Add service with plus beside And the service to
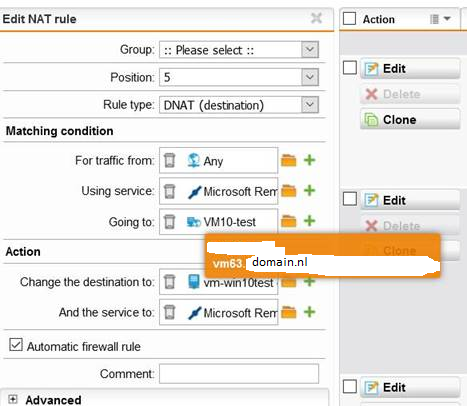Screen dimensions: 467x406 tap(310, 312)
